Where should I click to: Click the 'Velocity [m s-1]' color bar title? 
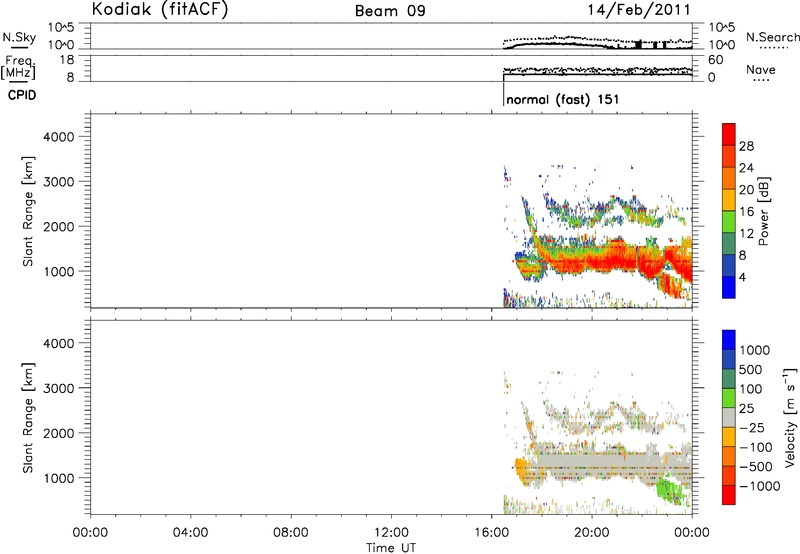[x=790, y=417]
